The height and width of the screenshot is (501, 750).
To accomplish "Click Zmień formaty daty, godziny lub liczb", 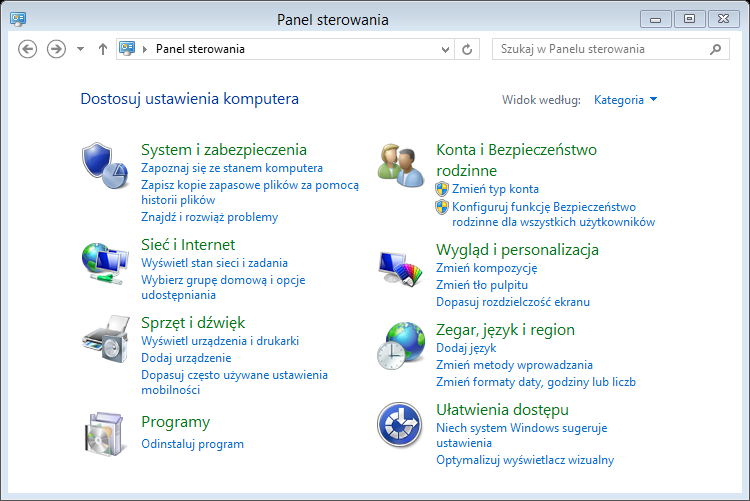I will tap(536, 382).
